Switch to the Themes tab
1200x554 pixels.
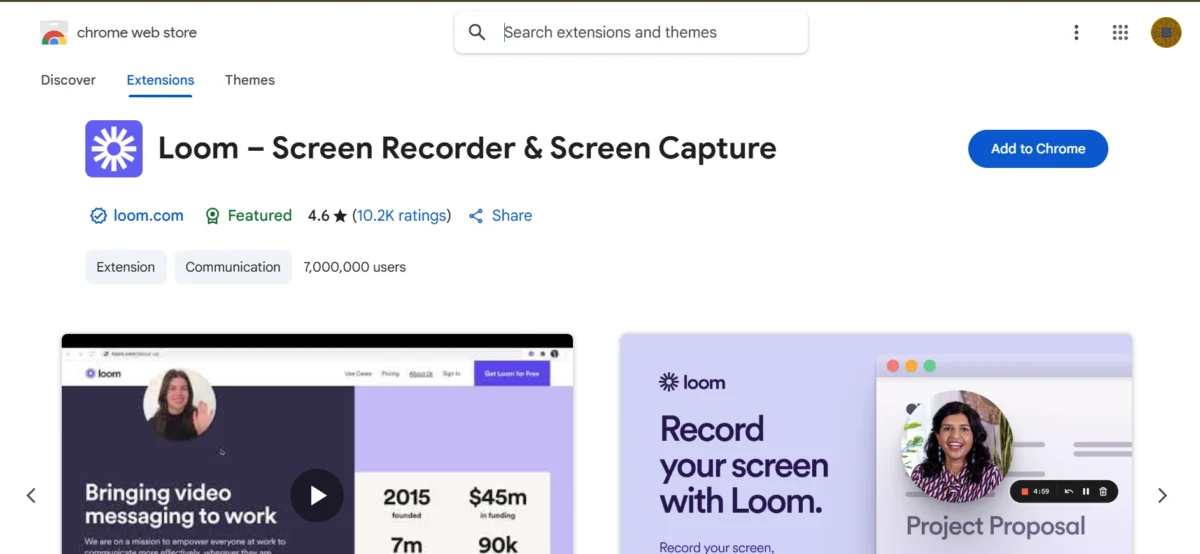point(250,80)
